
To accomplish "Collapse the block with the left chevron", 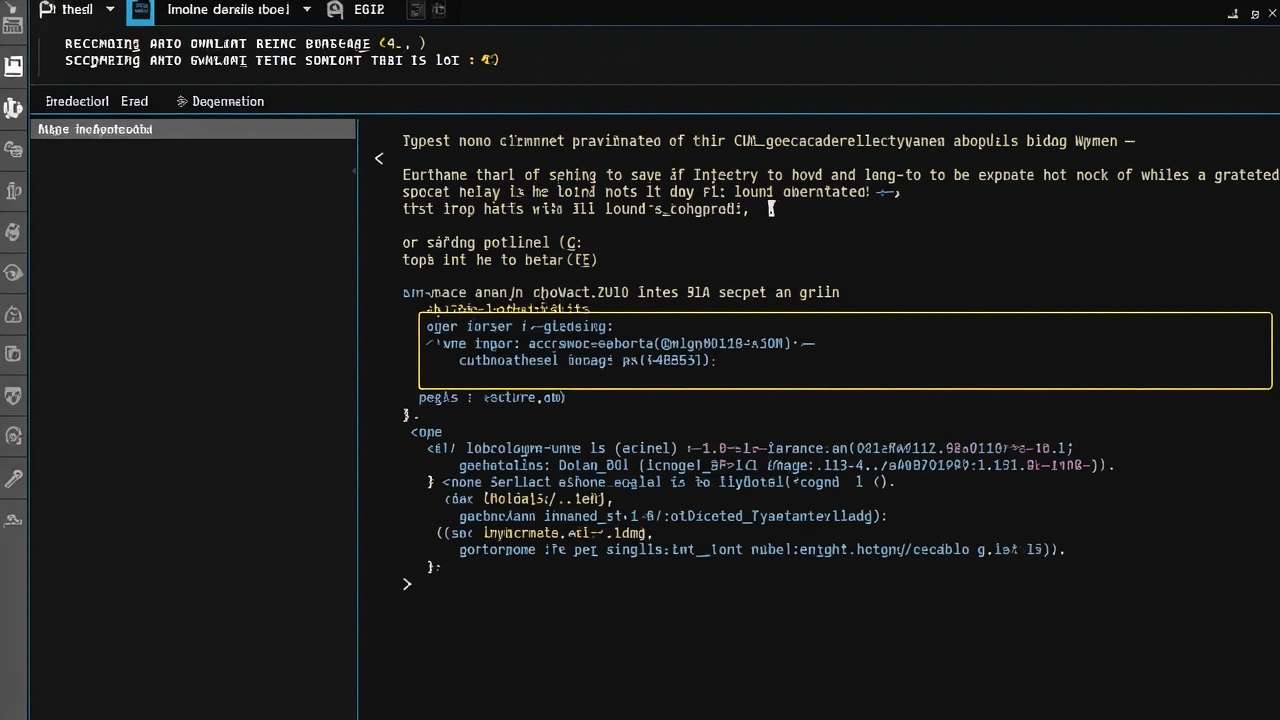I will coord(379,158).
